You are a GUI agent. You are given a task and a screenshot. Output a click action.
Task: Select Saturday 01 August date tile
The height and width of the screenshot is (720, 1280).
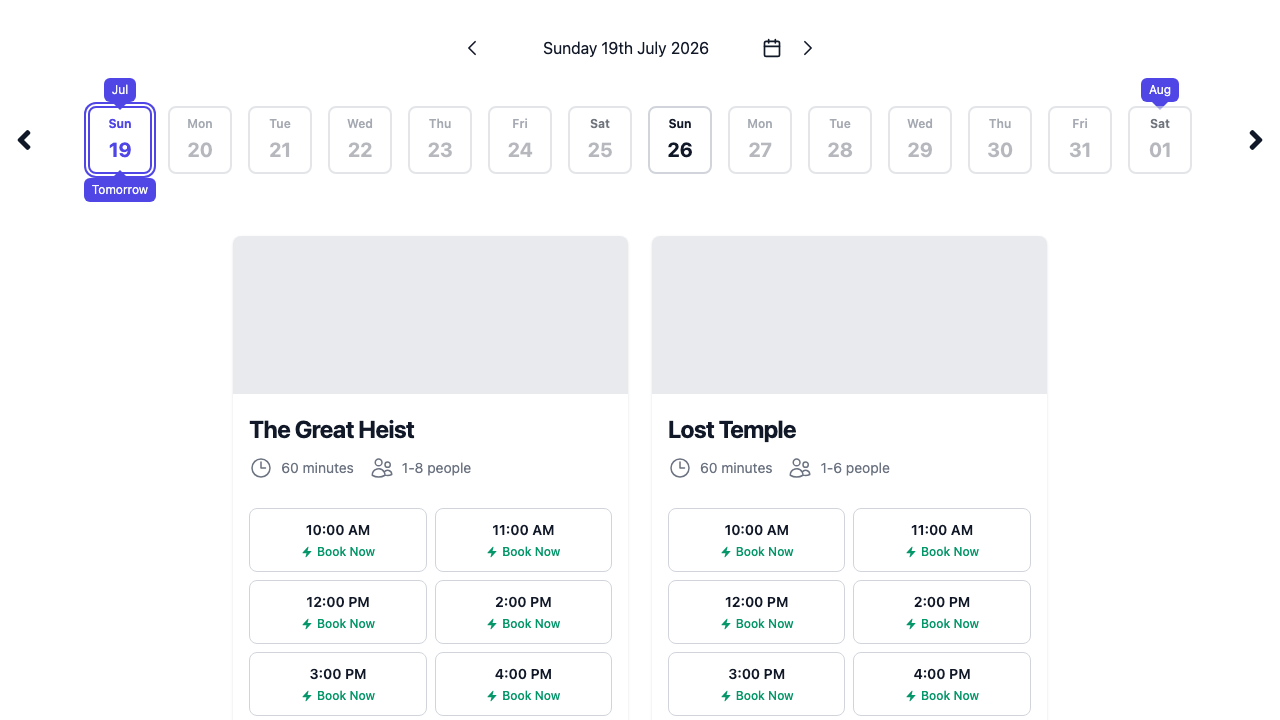tap(1160, 140)
